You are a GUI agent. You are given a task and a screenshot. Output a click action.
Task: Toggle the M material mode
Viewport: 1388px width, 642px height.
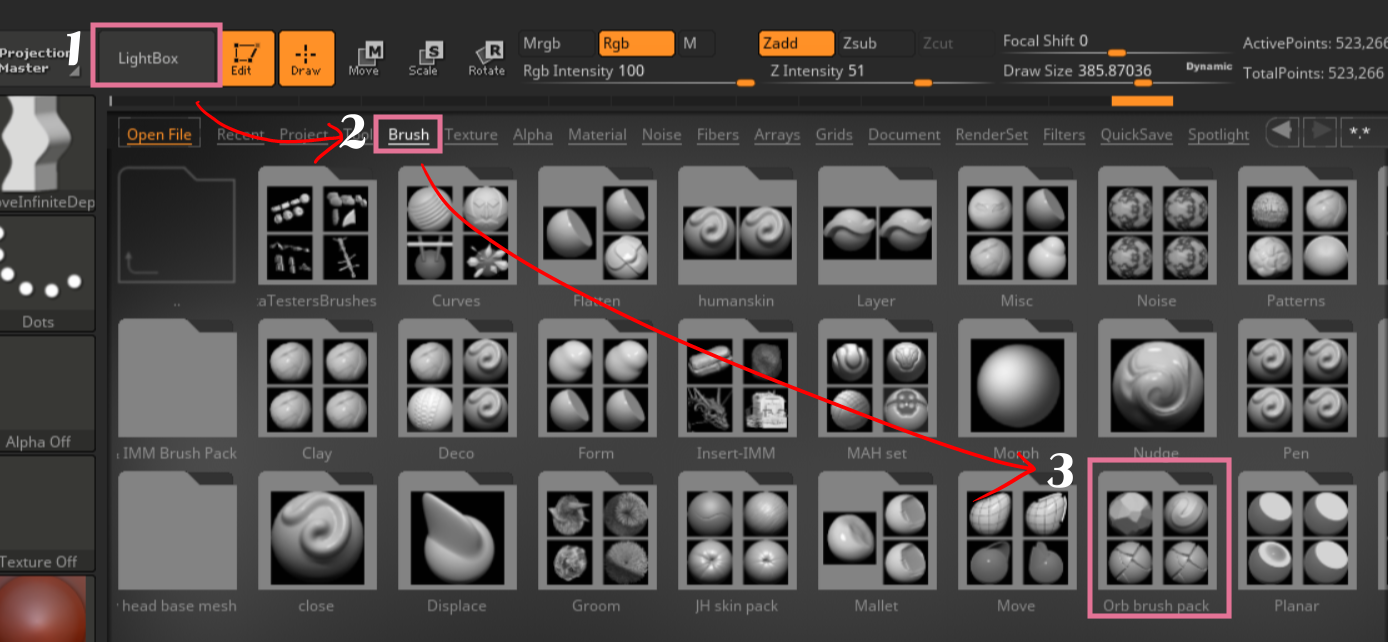coord(696,43)
